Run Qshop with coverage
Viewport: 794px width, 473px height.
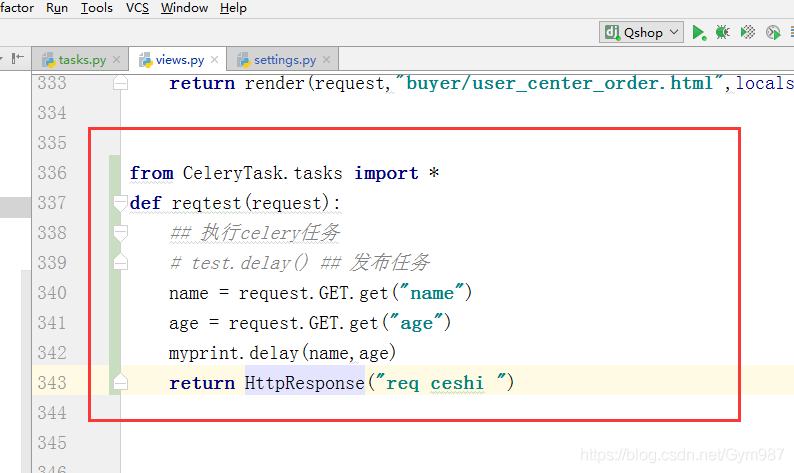pyautogui.click(x=747, y=32)
